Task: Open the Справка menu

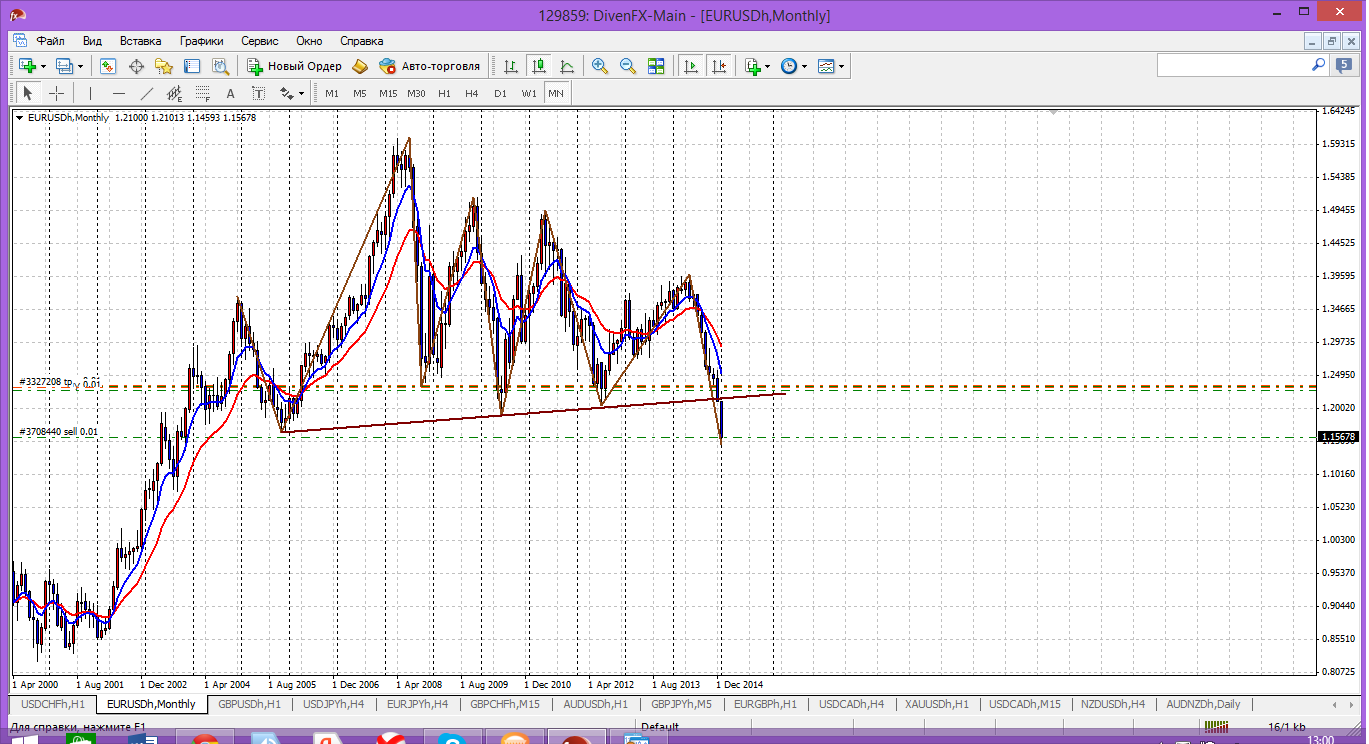Action: pos(362,41)
